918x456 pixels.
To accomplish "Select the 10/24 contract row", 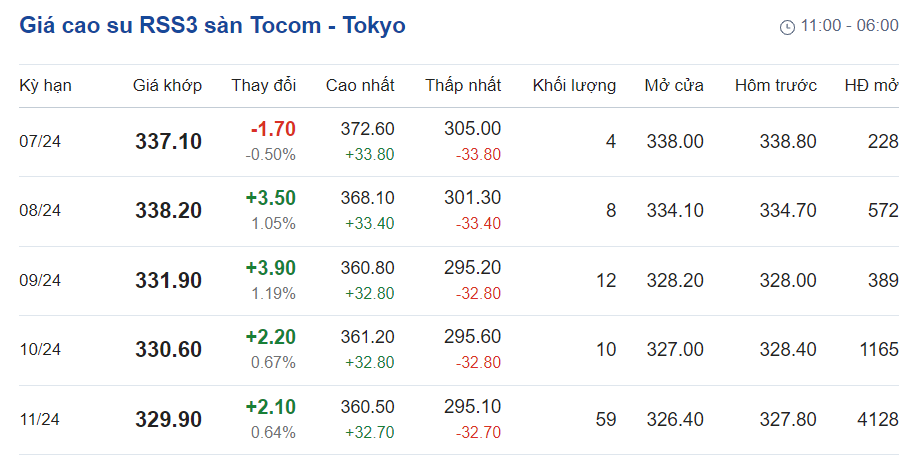I will [x=41, y=350].
